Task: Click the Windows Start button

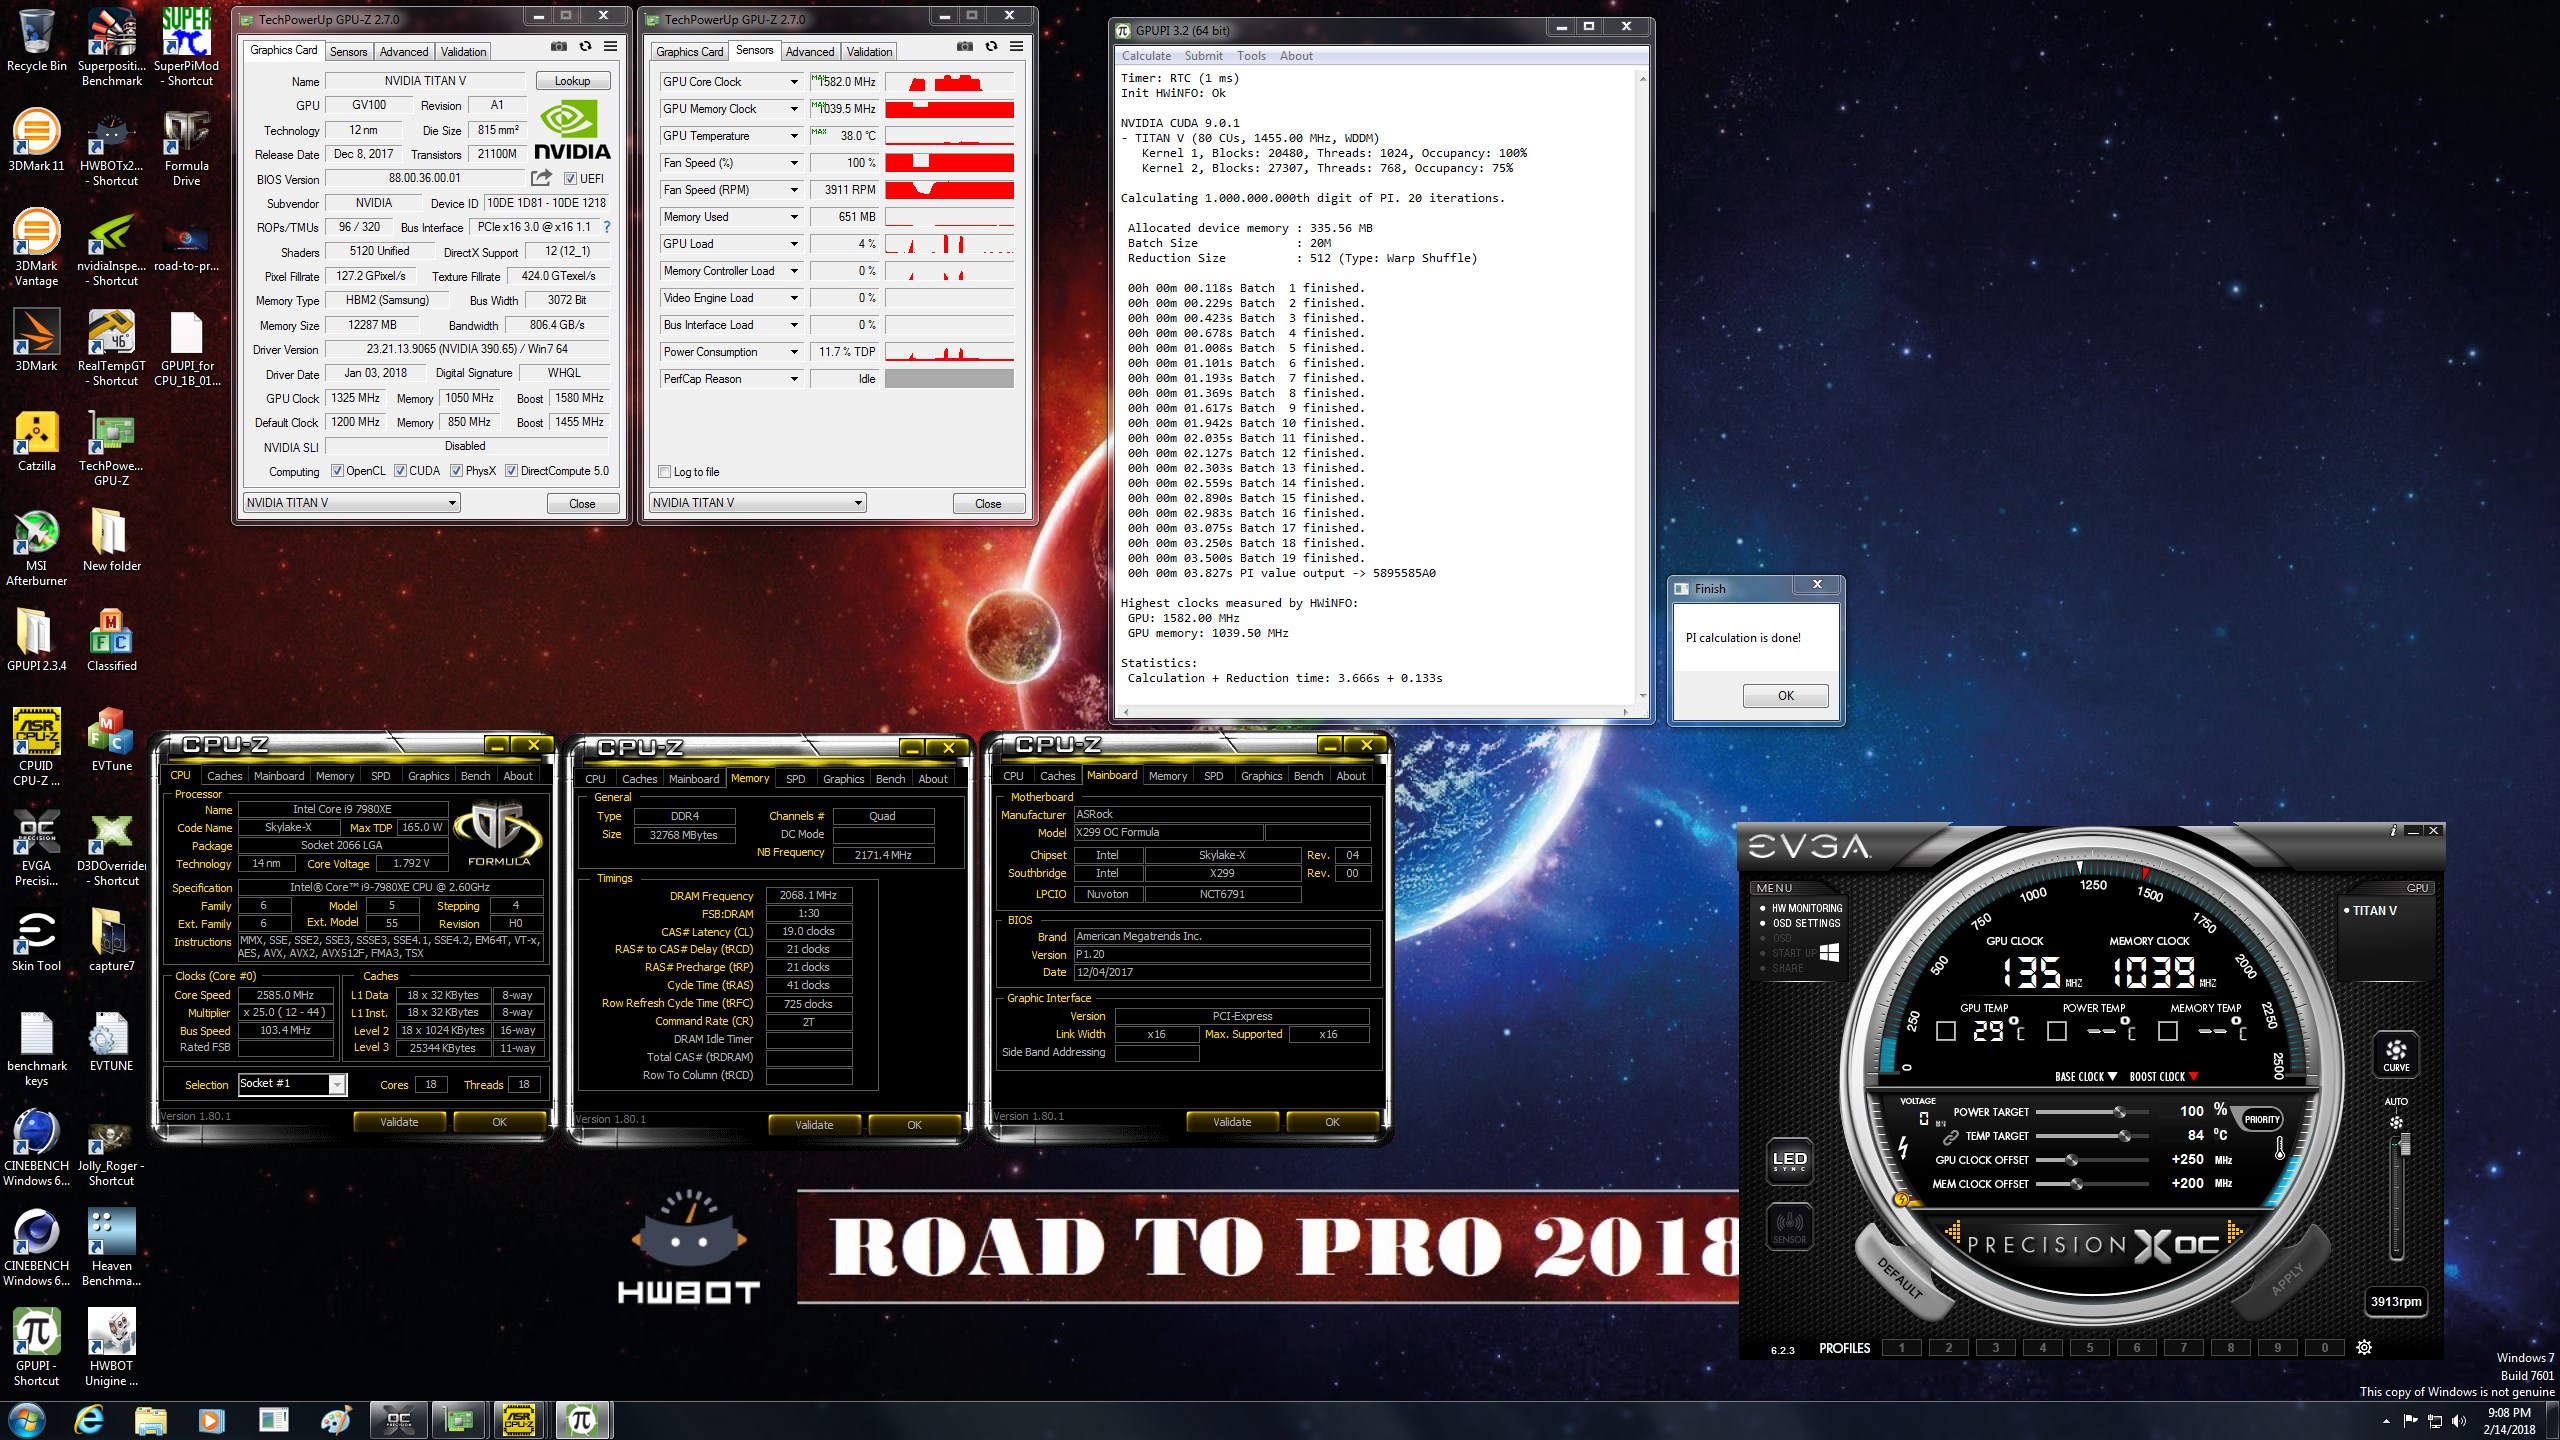Action: [x=26, y=1420]
